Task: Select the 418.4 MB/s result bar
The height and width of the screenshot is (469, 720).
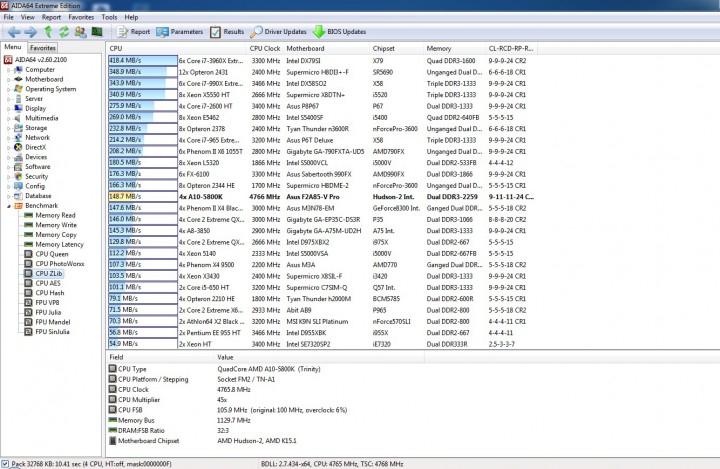Action: [143, 61]
